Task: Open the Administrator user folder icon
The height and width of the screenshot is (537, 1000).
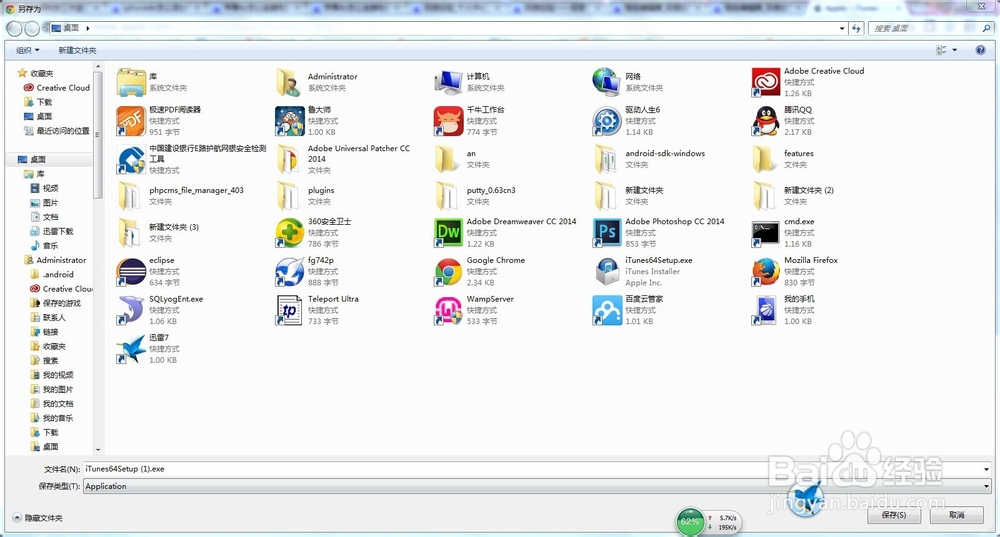Action: click(x=290, y=82)
